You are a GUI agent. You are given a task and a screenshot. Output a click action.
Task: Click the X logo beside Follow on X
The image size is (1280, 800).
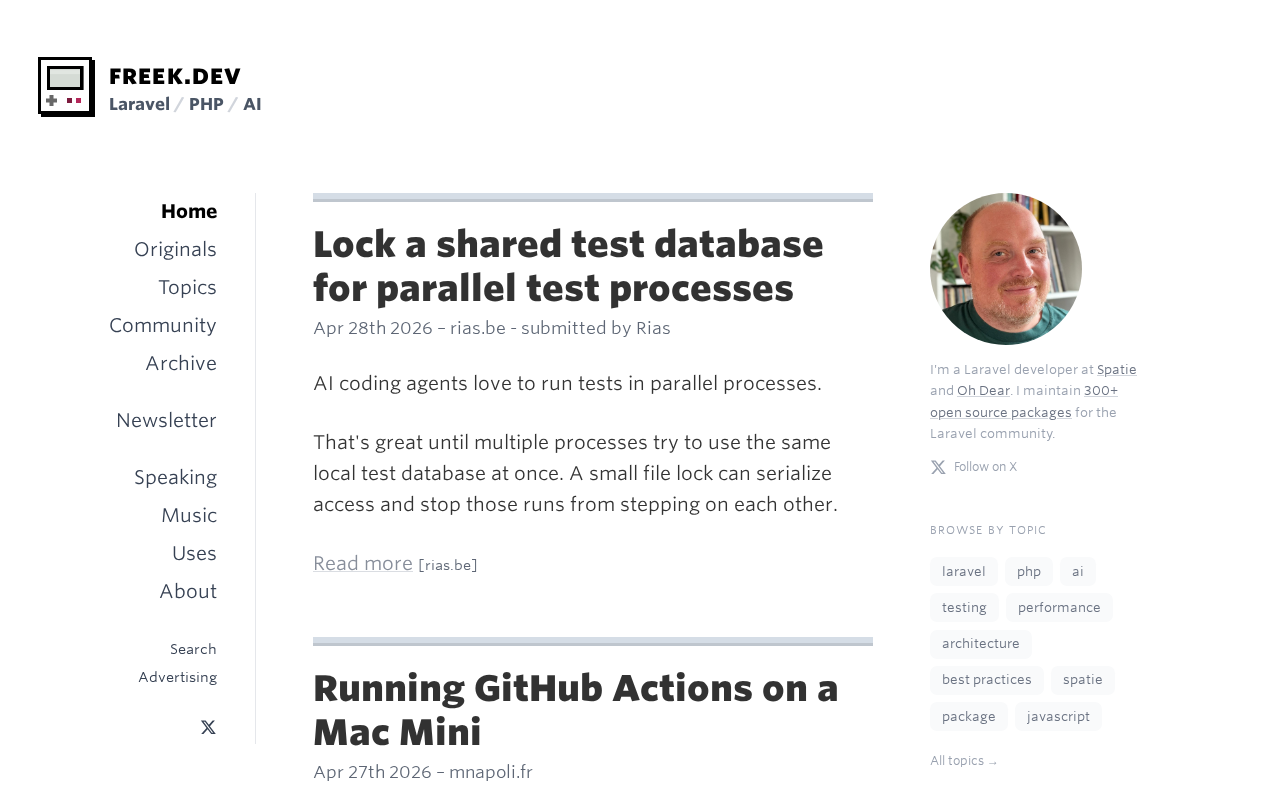938,467
